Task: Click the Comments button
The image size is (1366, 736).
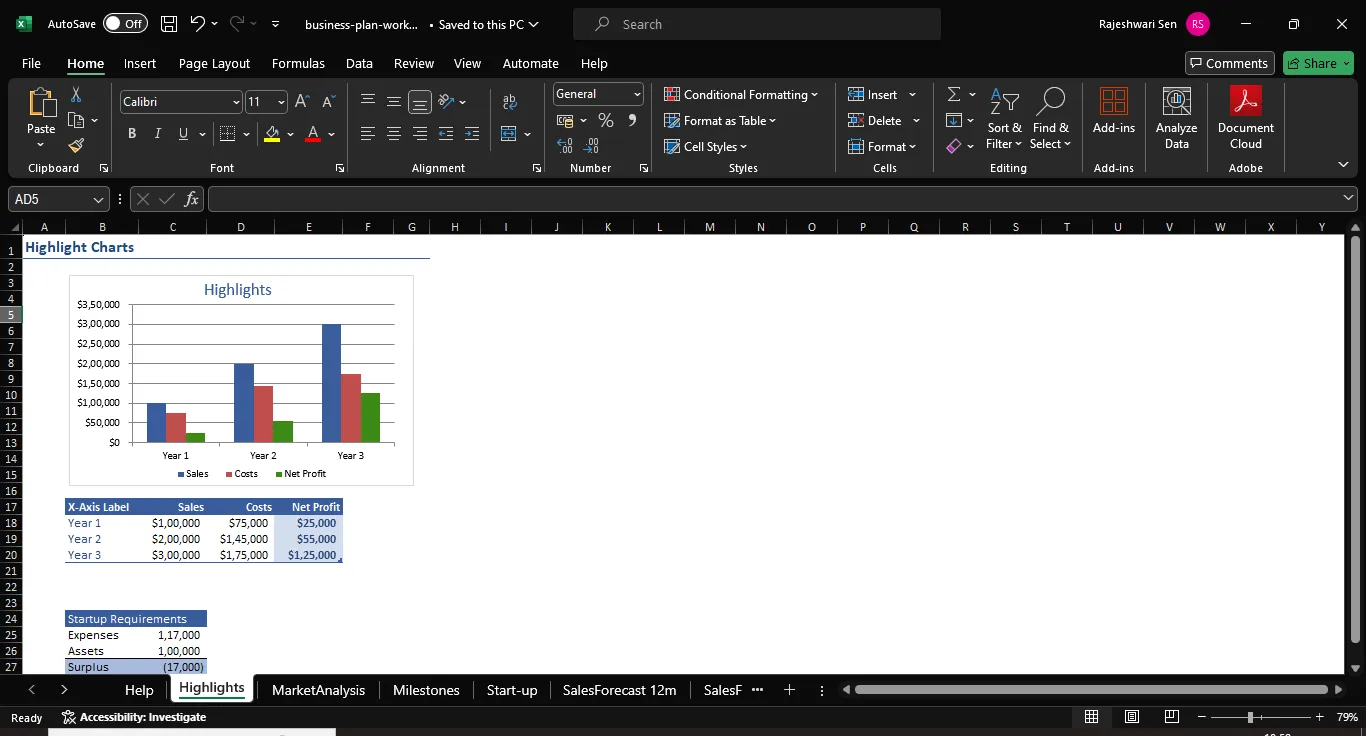Action: [x=1230, y=63]
